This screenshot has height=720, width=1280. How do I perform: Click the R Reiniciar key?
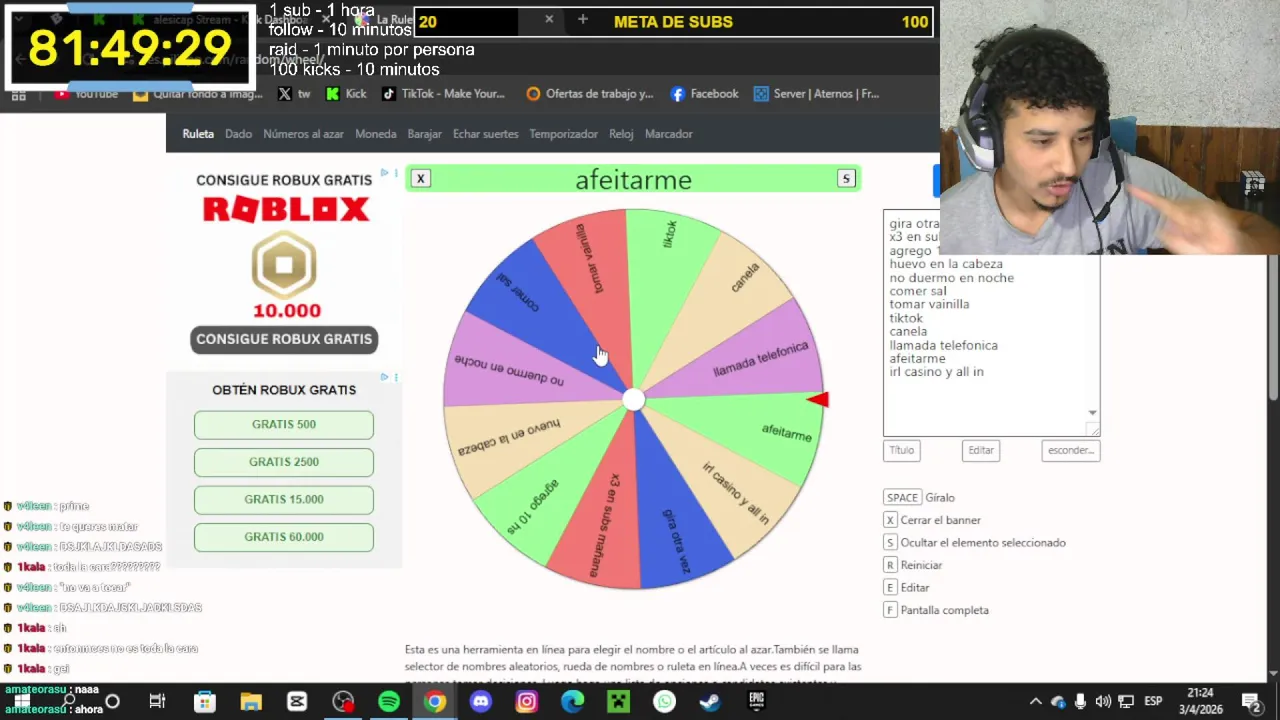coord(890,565)
